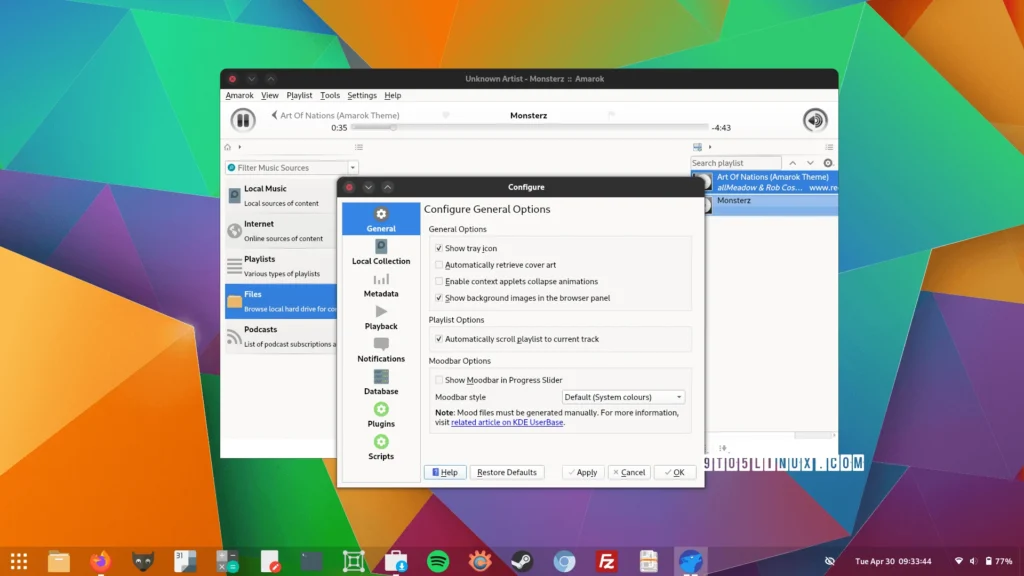Open the playlist panel list menu icon
1024x576 pixels.
[829, 147]
